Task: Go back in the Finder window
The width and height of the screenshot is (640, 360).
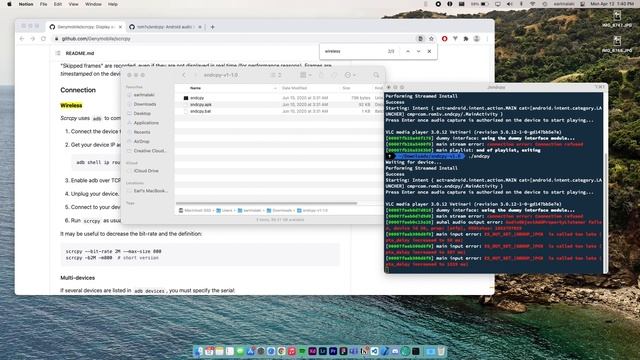Action: tap(184, 75)
